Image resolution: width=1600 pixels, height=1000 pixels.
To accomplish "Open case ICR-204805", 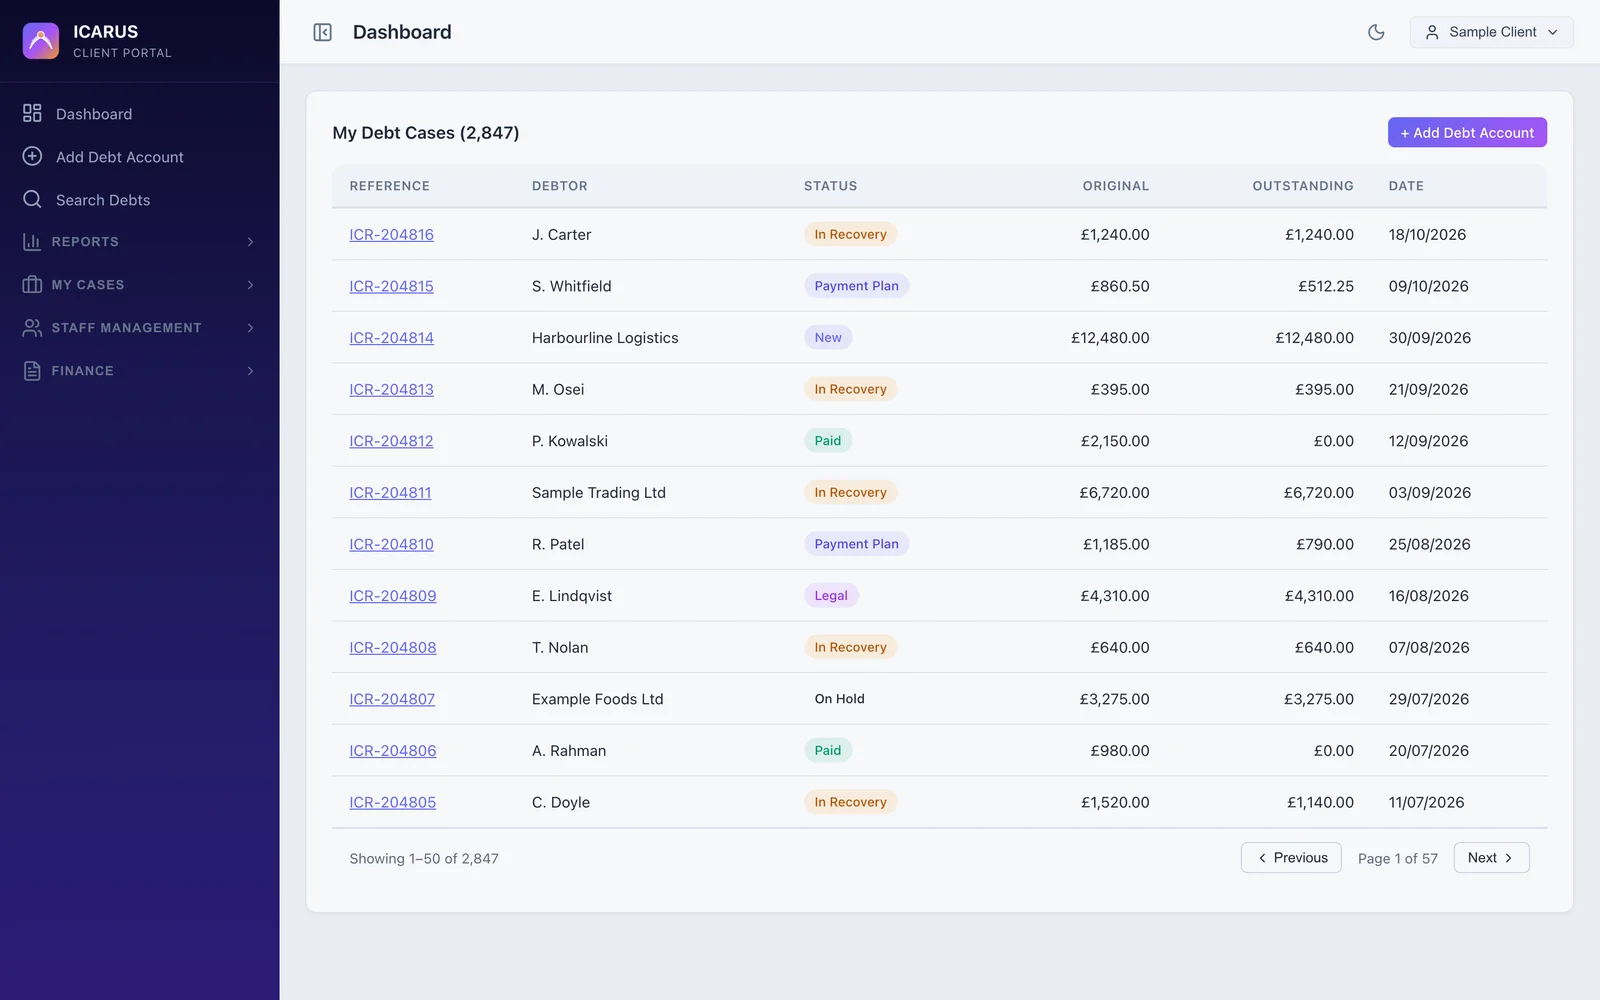I will click(x=392, y=802).
